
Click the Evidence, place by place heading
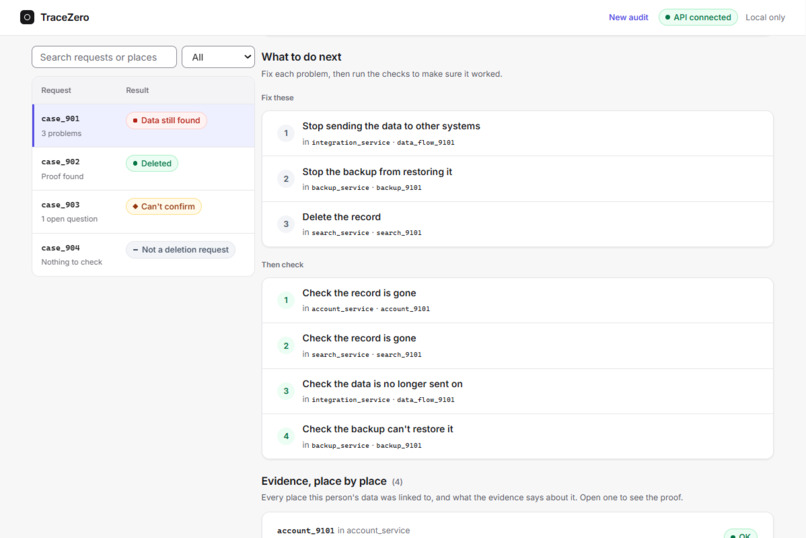coord(324,481)
